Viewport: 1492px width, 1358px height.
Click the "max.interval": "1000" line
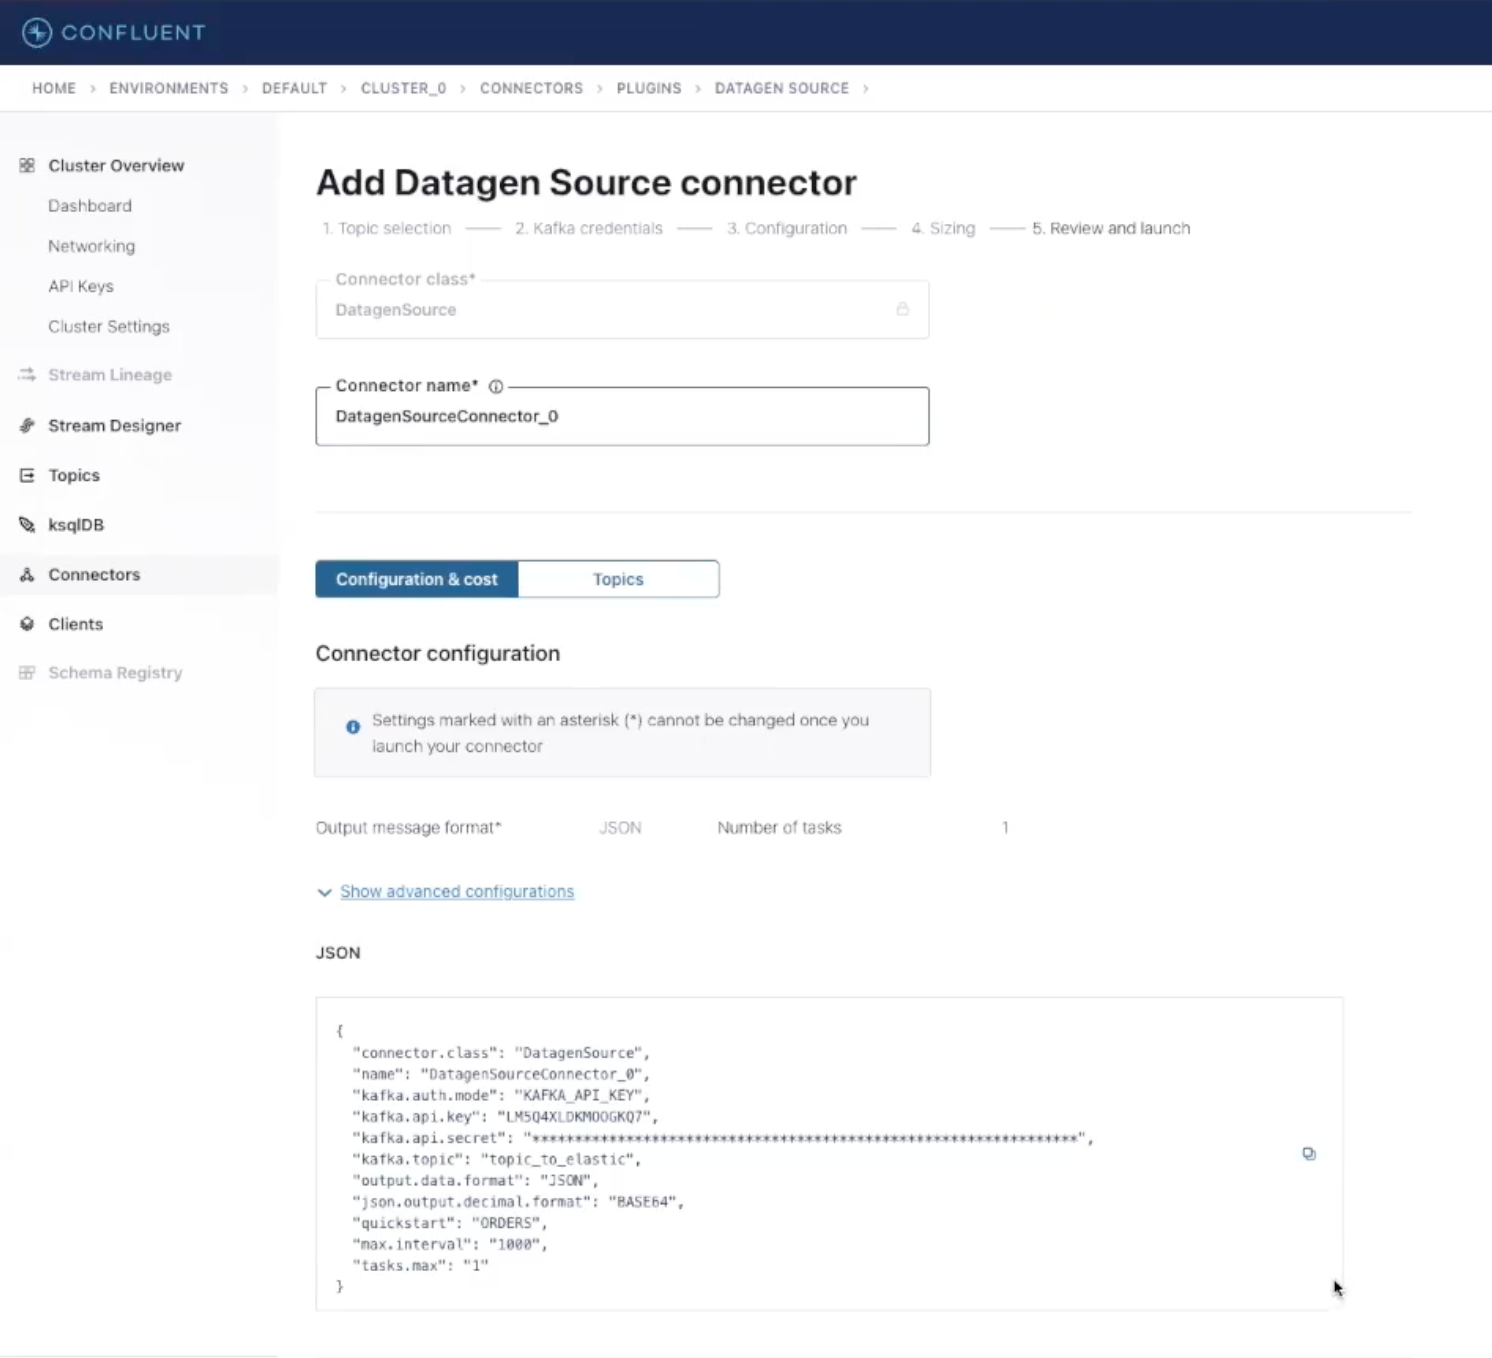[x=450, y=1244]
